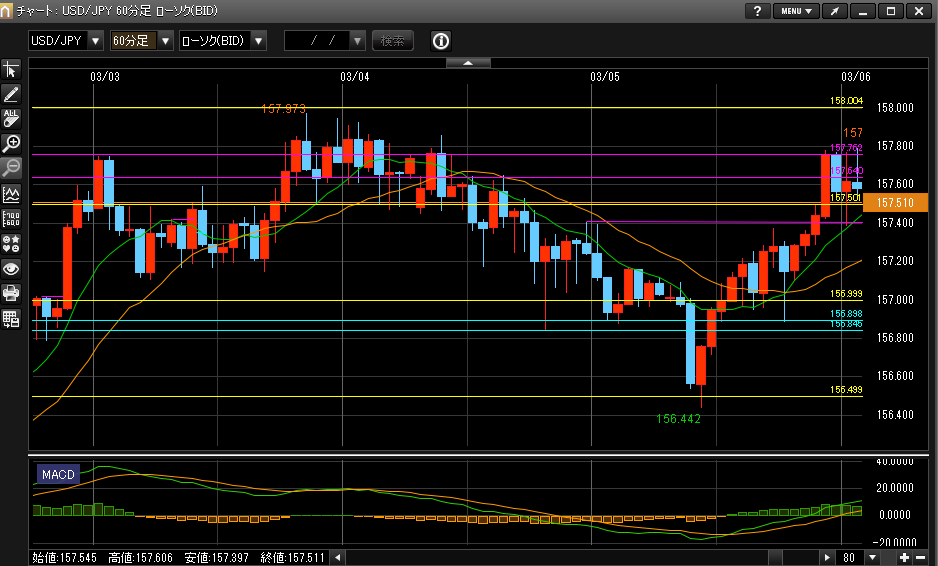Open help with the question mark button
Viewport: 938px width, 566px height.
point(758,11)
